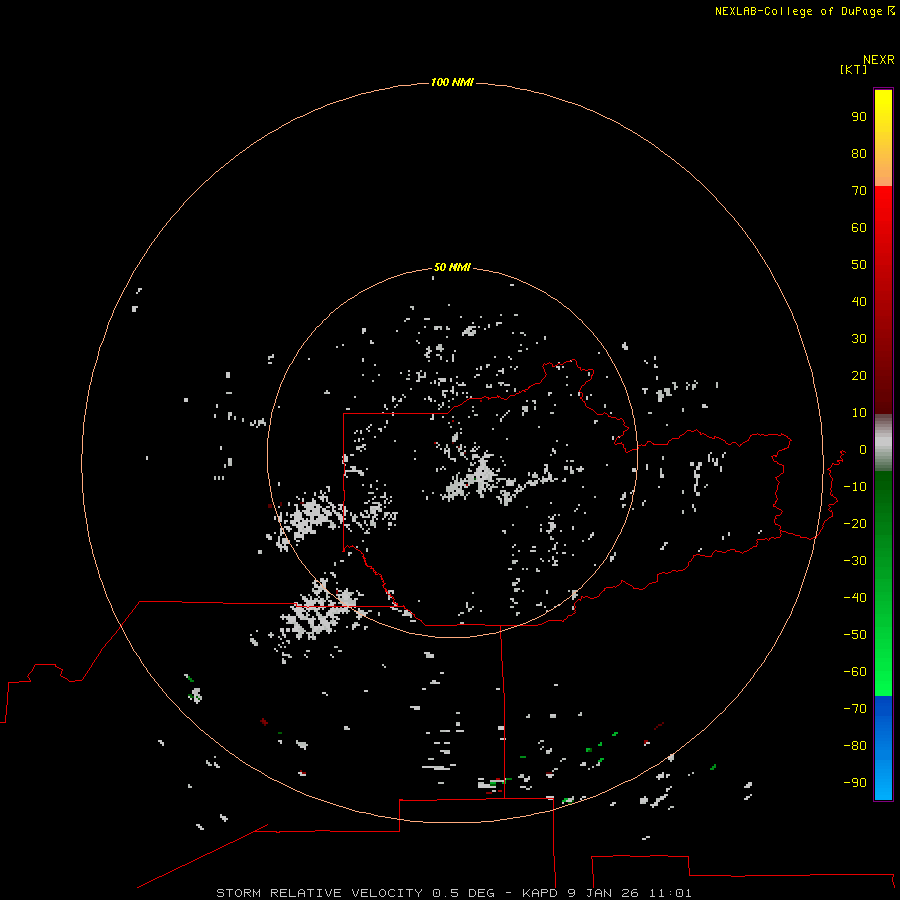
Task: Click the gray zero-velocity segment of color bar
Action: coord(883,443)
